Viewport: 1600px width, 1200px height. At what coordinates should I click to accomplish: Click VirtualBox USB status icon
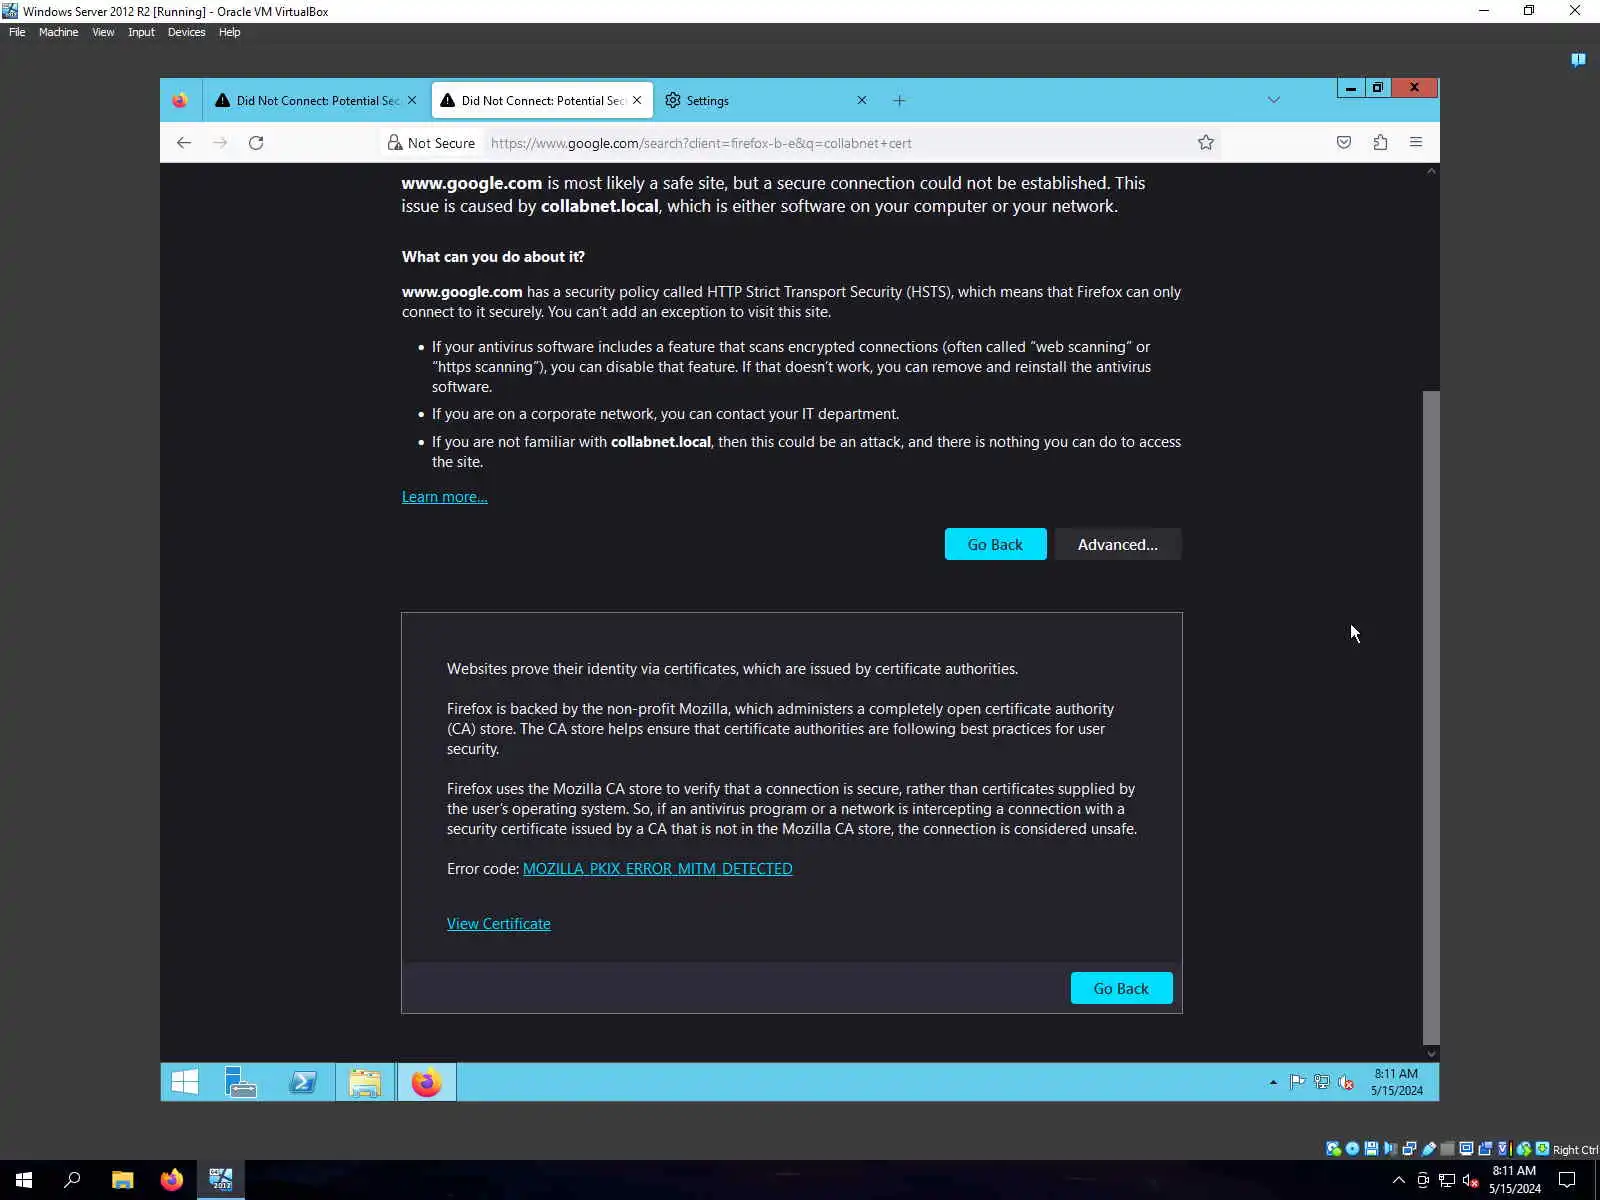click(1428, 1149)
